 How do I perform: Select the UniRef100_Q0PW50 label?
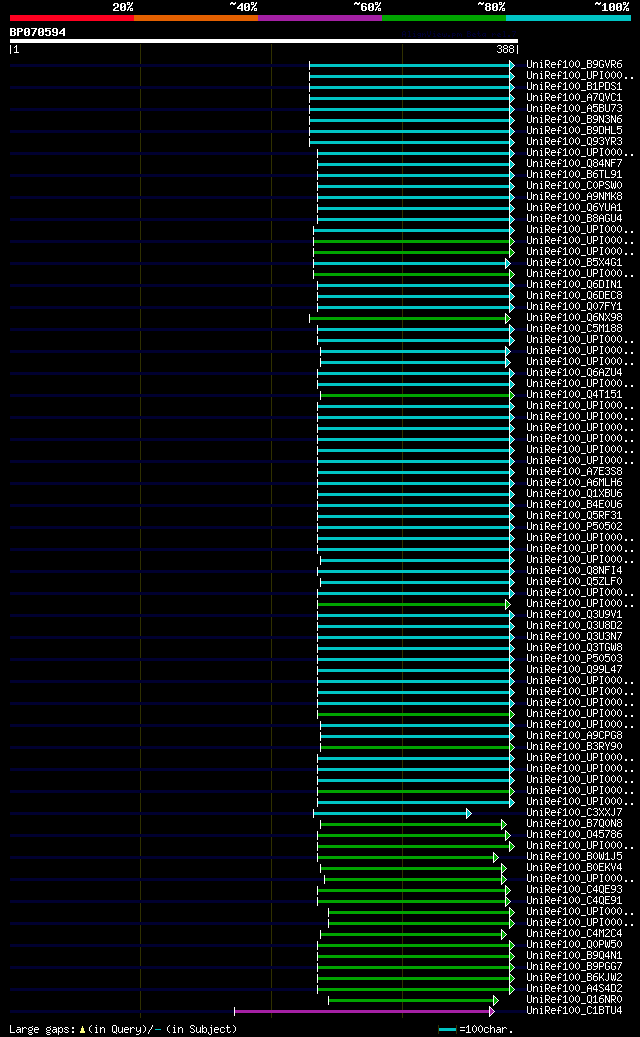574,944
